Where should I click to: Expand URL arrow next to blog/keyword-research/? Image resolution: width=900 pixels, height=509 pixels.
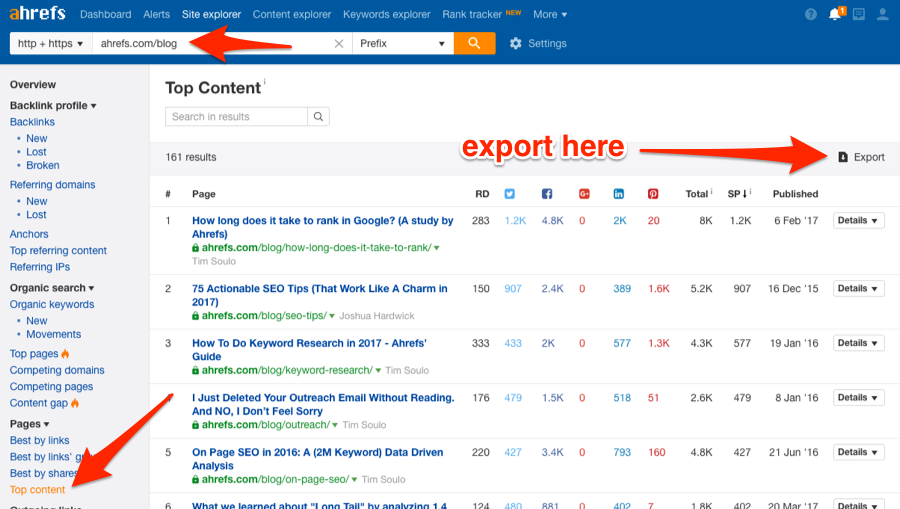tap(378, 371)
